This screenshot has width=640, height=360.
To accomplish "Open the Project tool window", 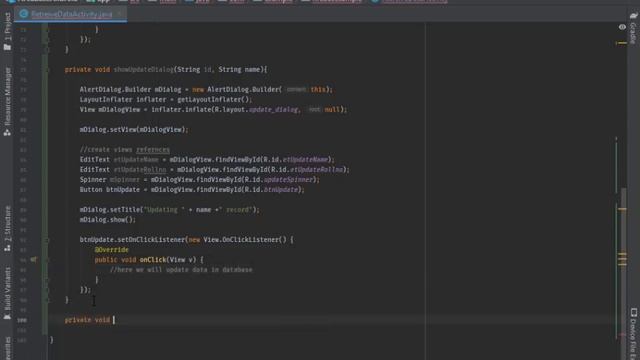I will tap(7, 31).
